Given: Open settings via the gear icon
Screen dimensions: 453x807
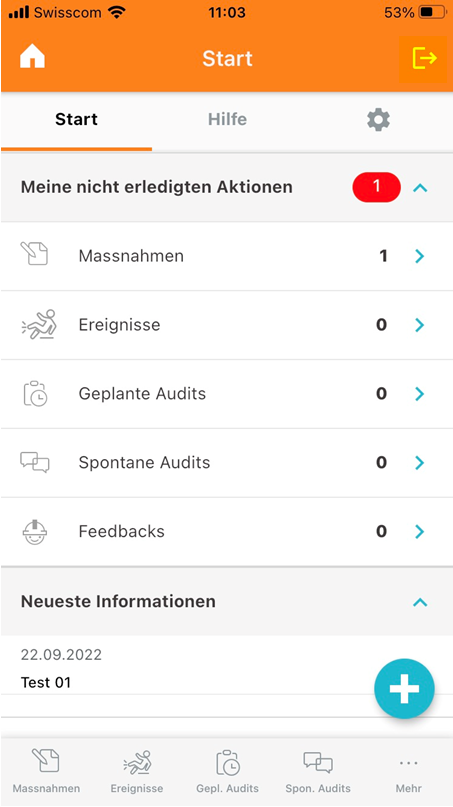Looking at the screenshot, I should pyautogui.click(x=378, y=120).
